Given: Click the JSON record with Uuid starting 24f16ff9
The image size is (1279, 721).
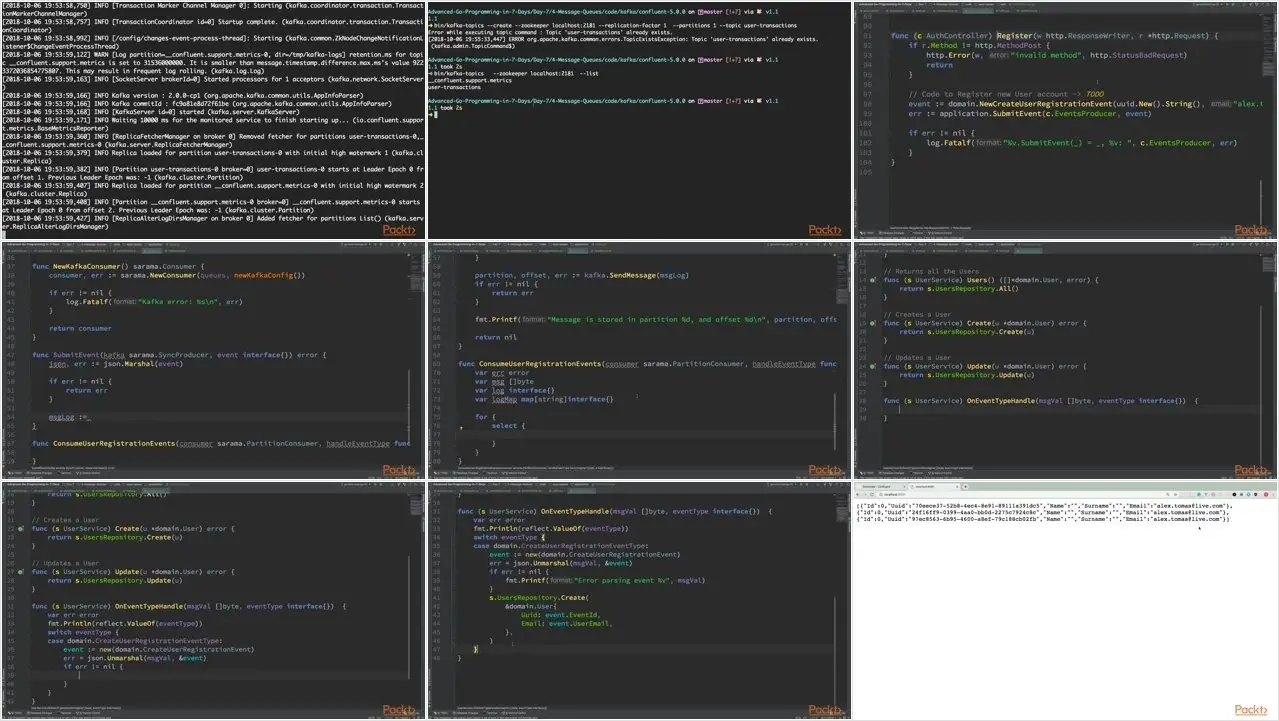Looking at the screenshot, I should point(1043,513).
